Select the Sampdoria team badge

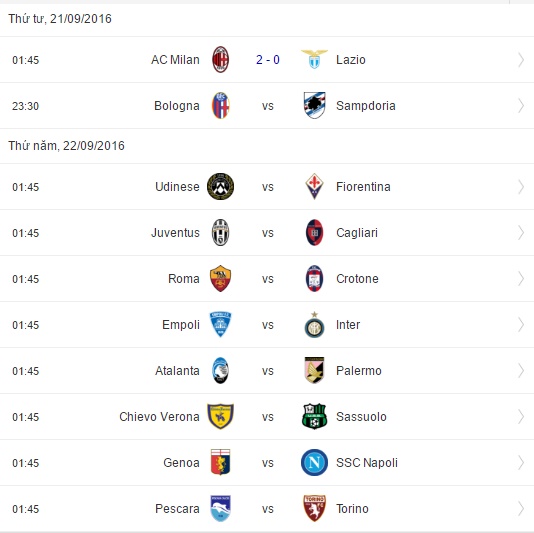(x=314, y=106)
